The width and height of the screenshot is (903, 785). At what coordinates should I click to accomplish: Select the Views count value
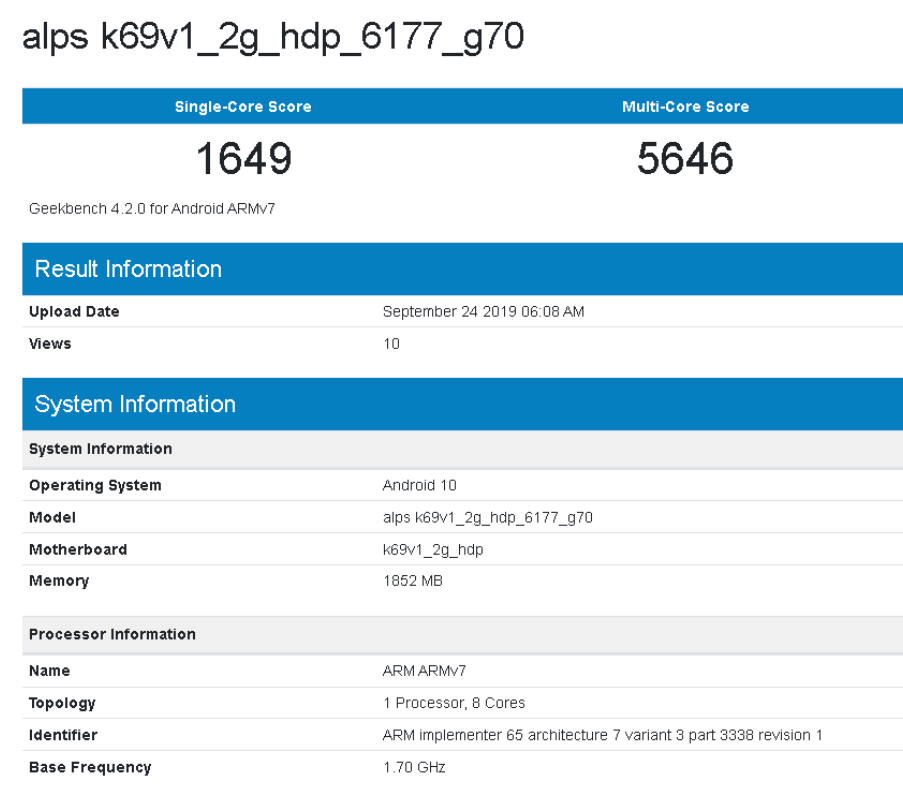point(388,343)
